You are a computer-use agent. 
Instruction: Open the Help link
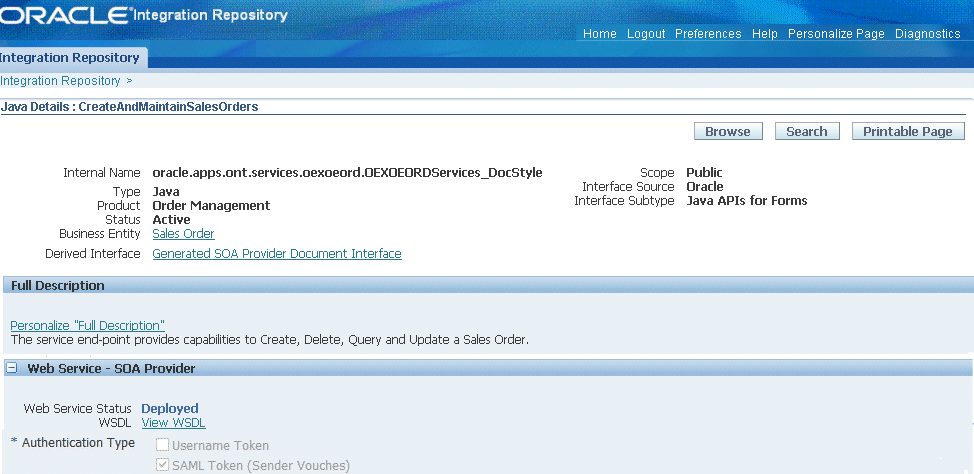click(765, 34)
